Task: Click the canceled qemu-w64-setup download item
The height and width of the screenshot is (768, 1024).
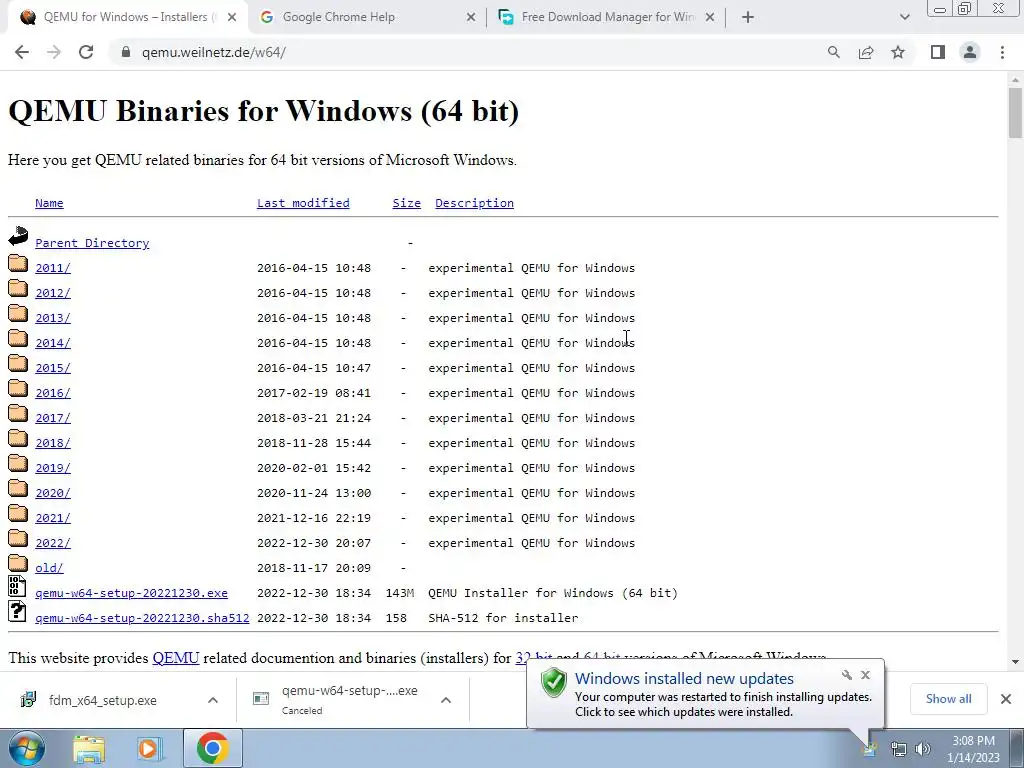Action: point(336,699)
